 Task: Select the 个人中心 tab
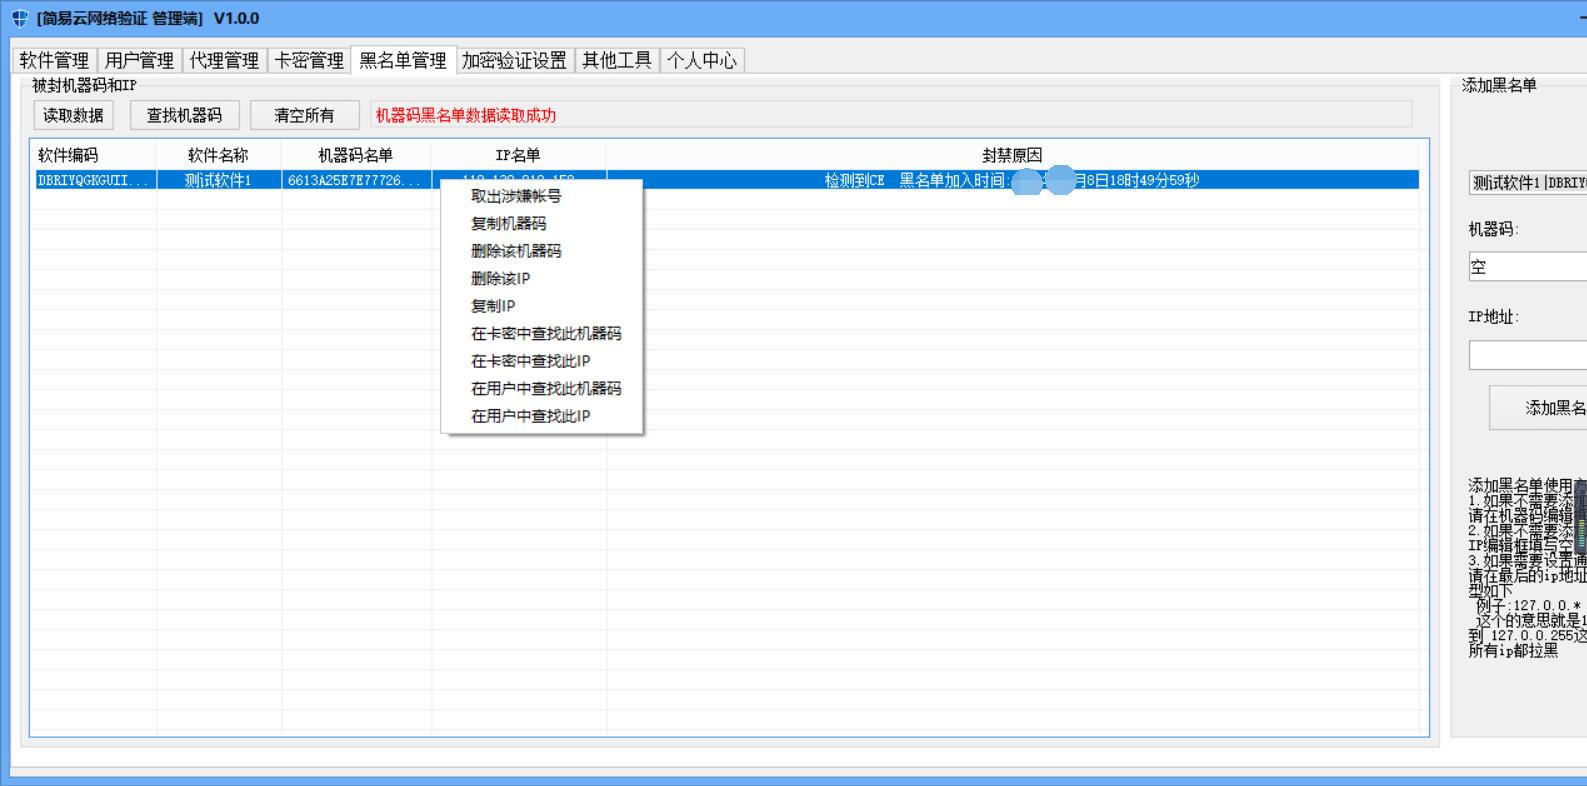point(701,61)
